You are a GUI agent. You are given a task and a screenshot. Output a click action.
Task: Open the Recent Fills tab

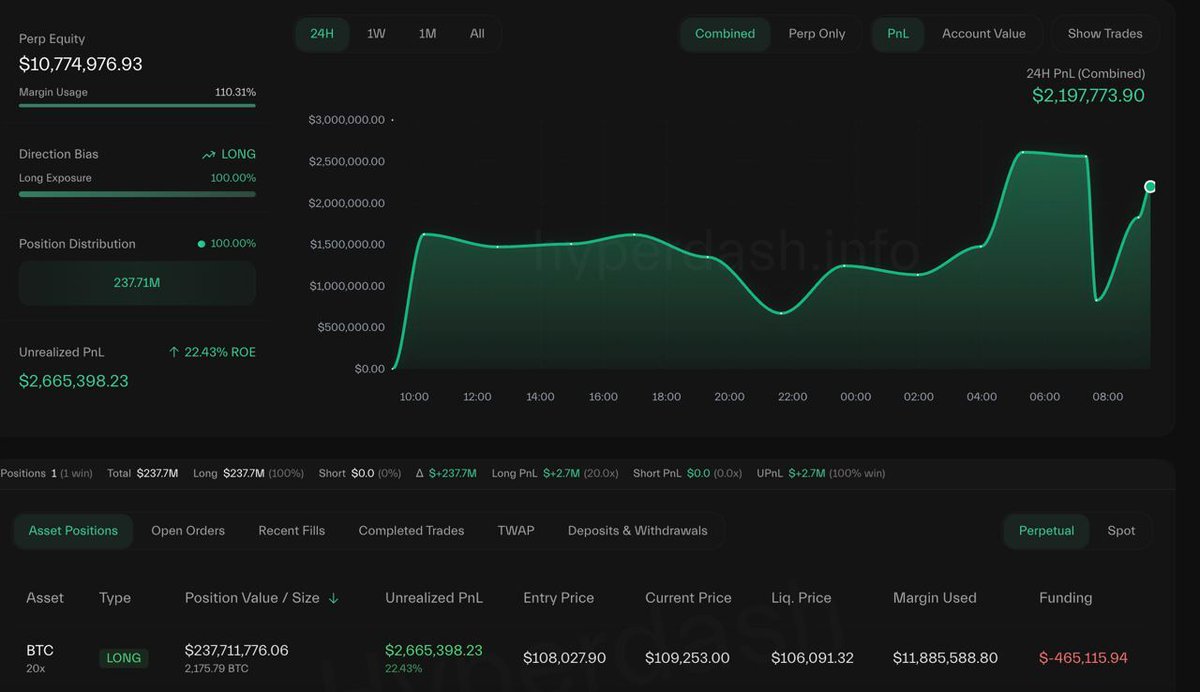point(292,530)
